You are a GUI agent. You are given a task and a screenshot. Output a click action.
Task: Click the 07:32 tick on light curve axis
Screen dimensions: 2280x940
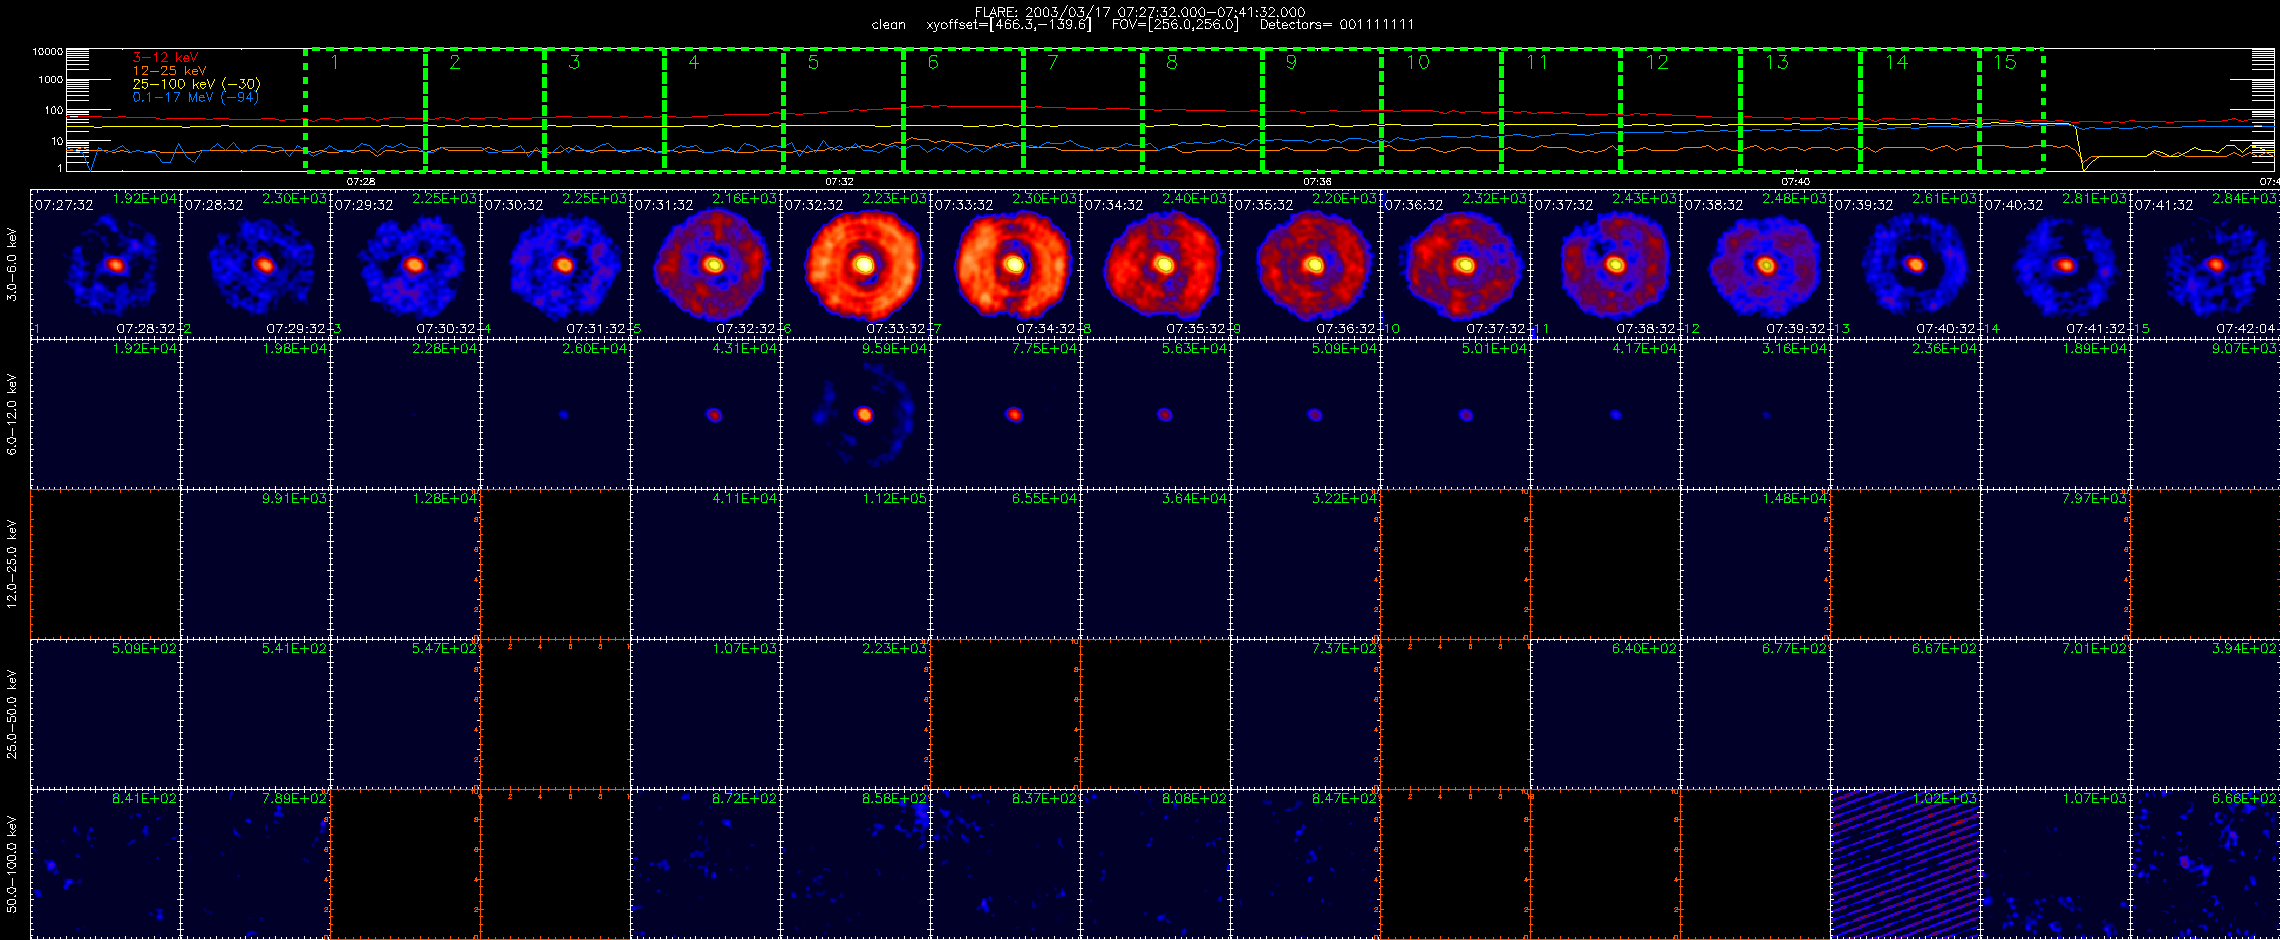[839, 181]
